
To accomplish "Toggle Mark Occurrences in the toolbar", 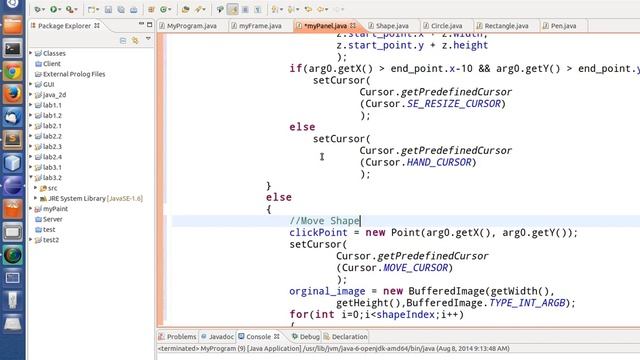I will click(233, 9).
